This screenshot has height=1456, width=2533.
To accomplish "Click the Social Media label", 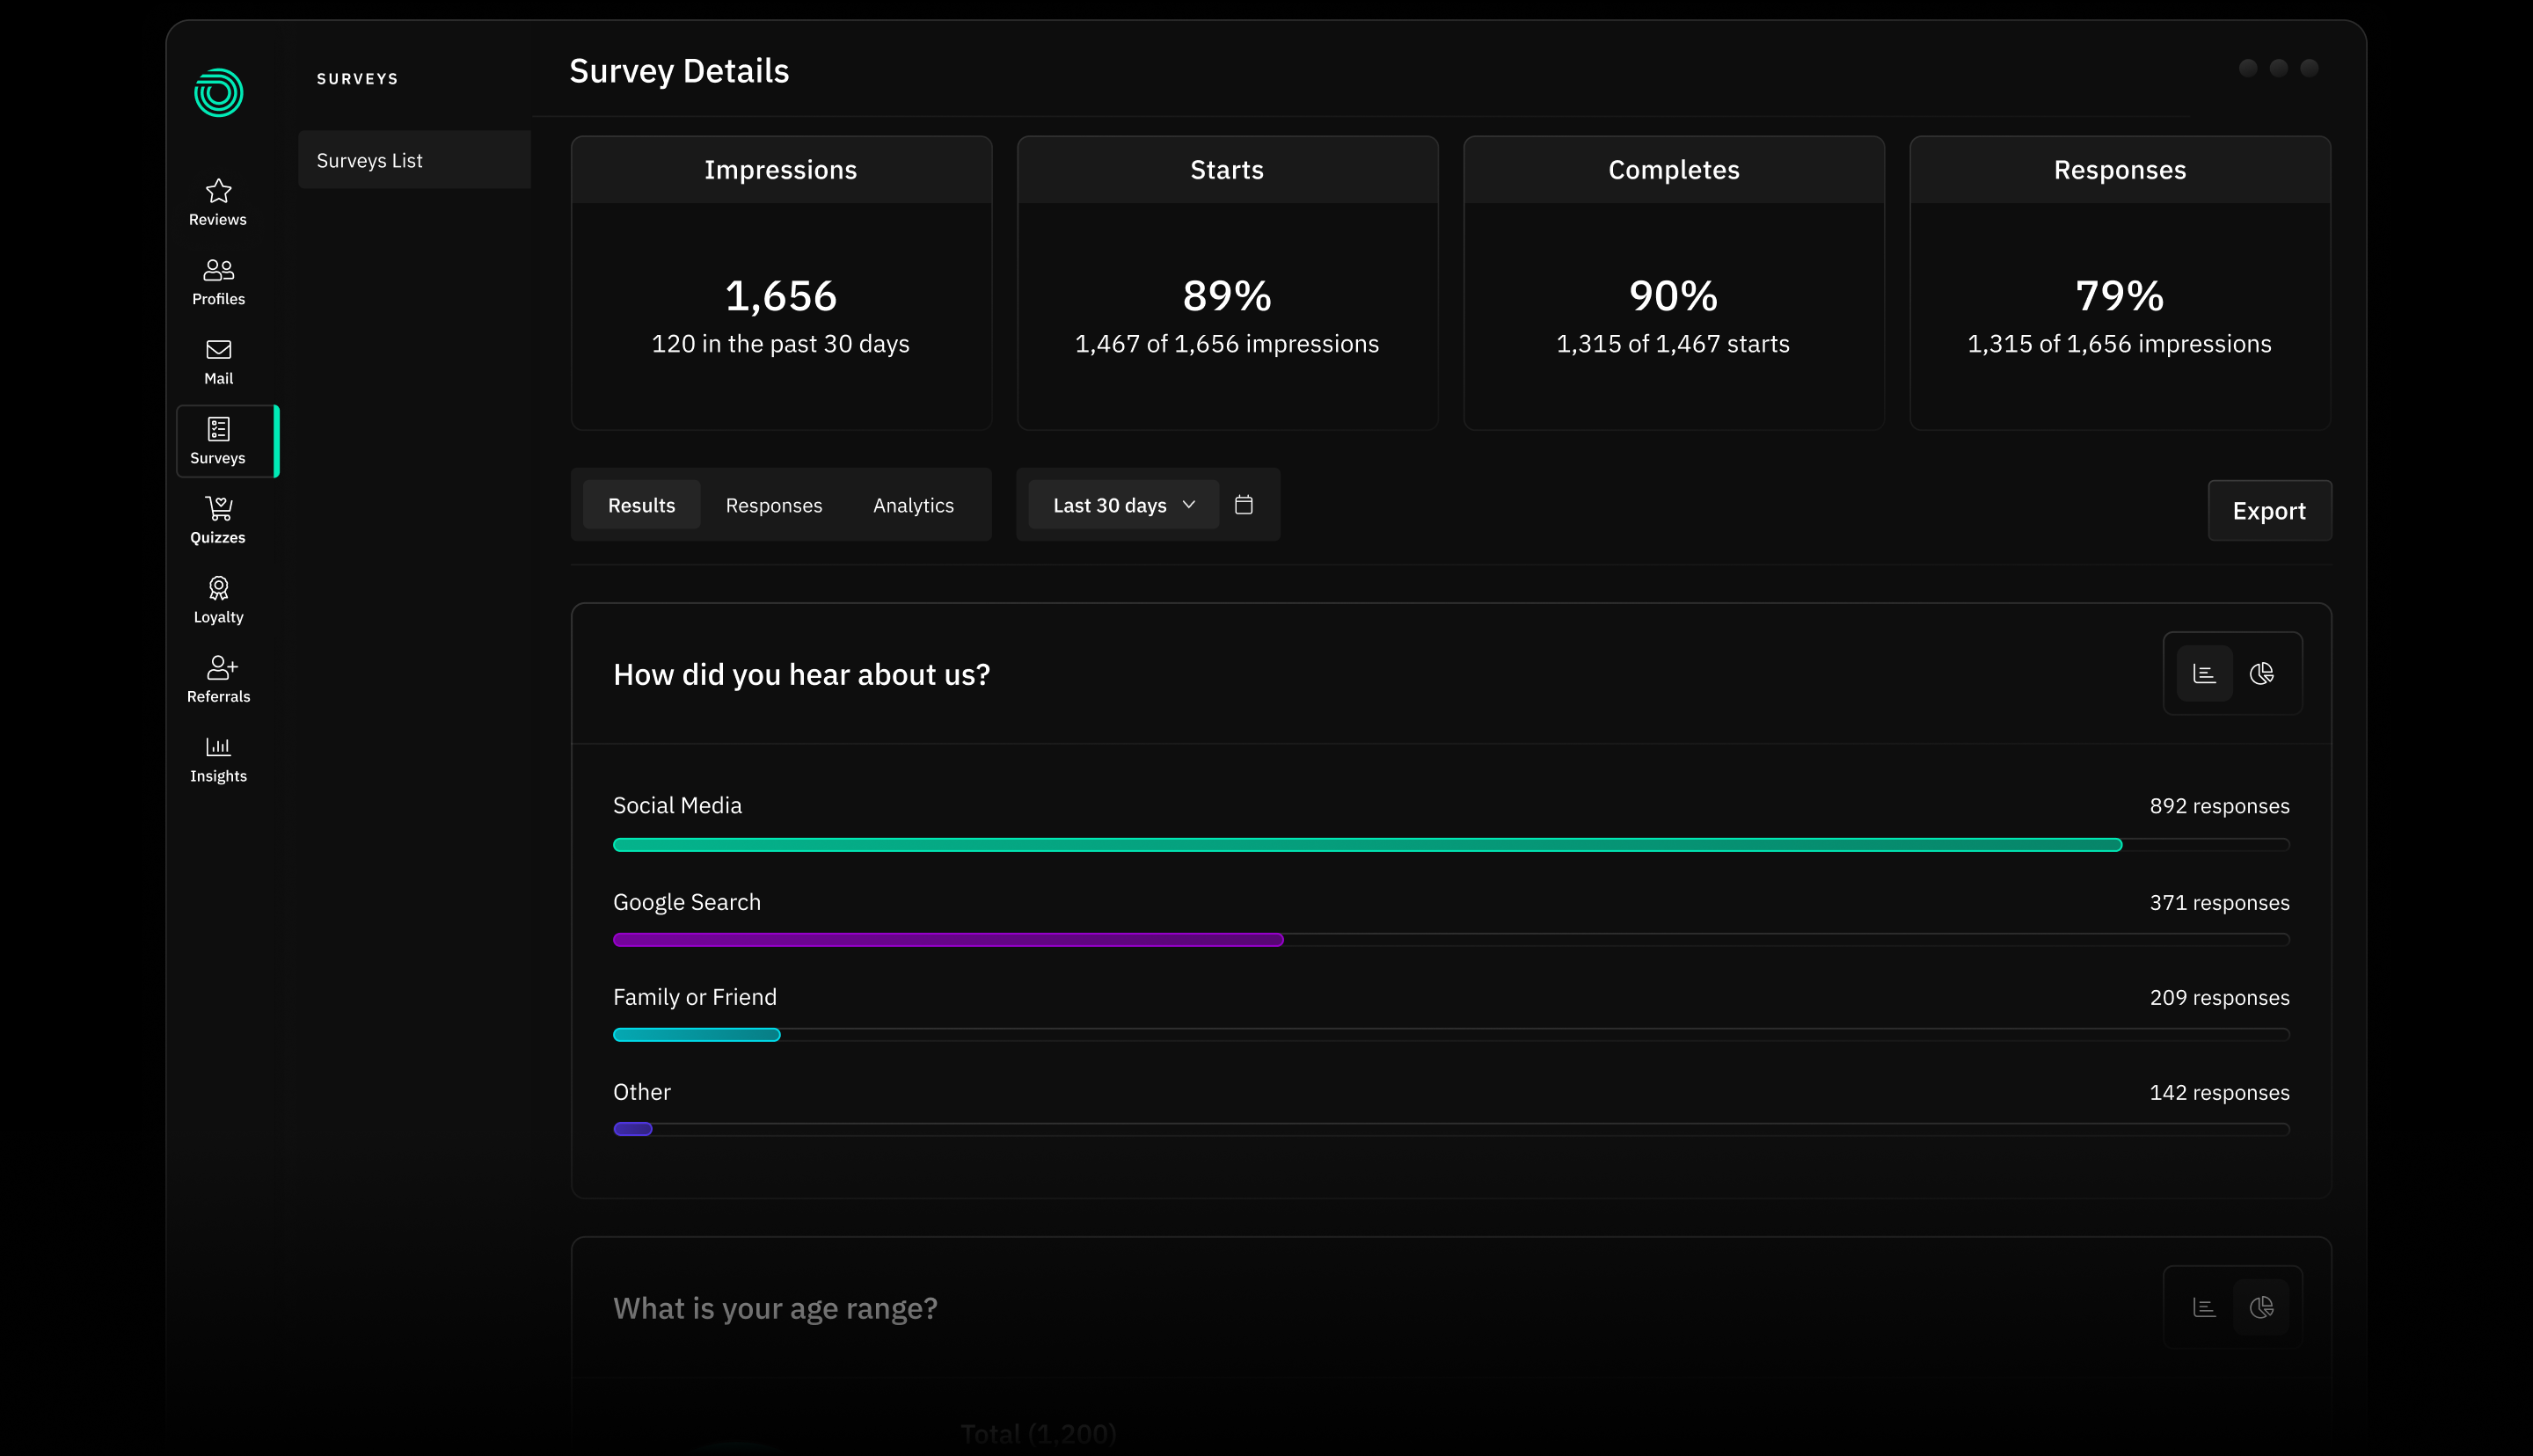I will [677, 806].
